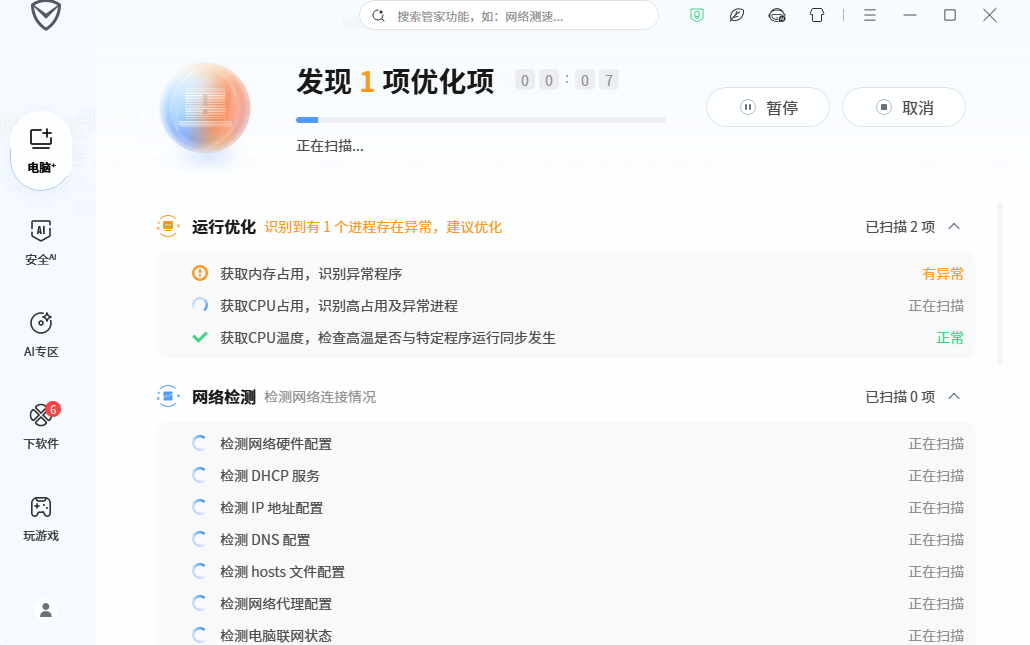
Task: Click the green shield protection icon
Action: tap(697, 15)
